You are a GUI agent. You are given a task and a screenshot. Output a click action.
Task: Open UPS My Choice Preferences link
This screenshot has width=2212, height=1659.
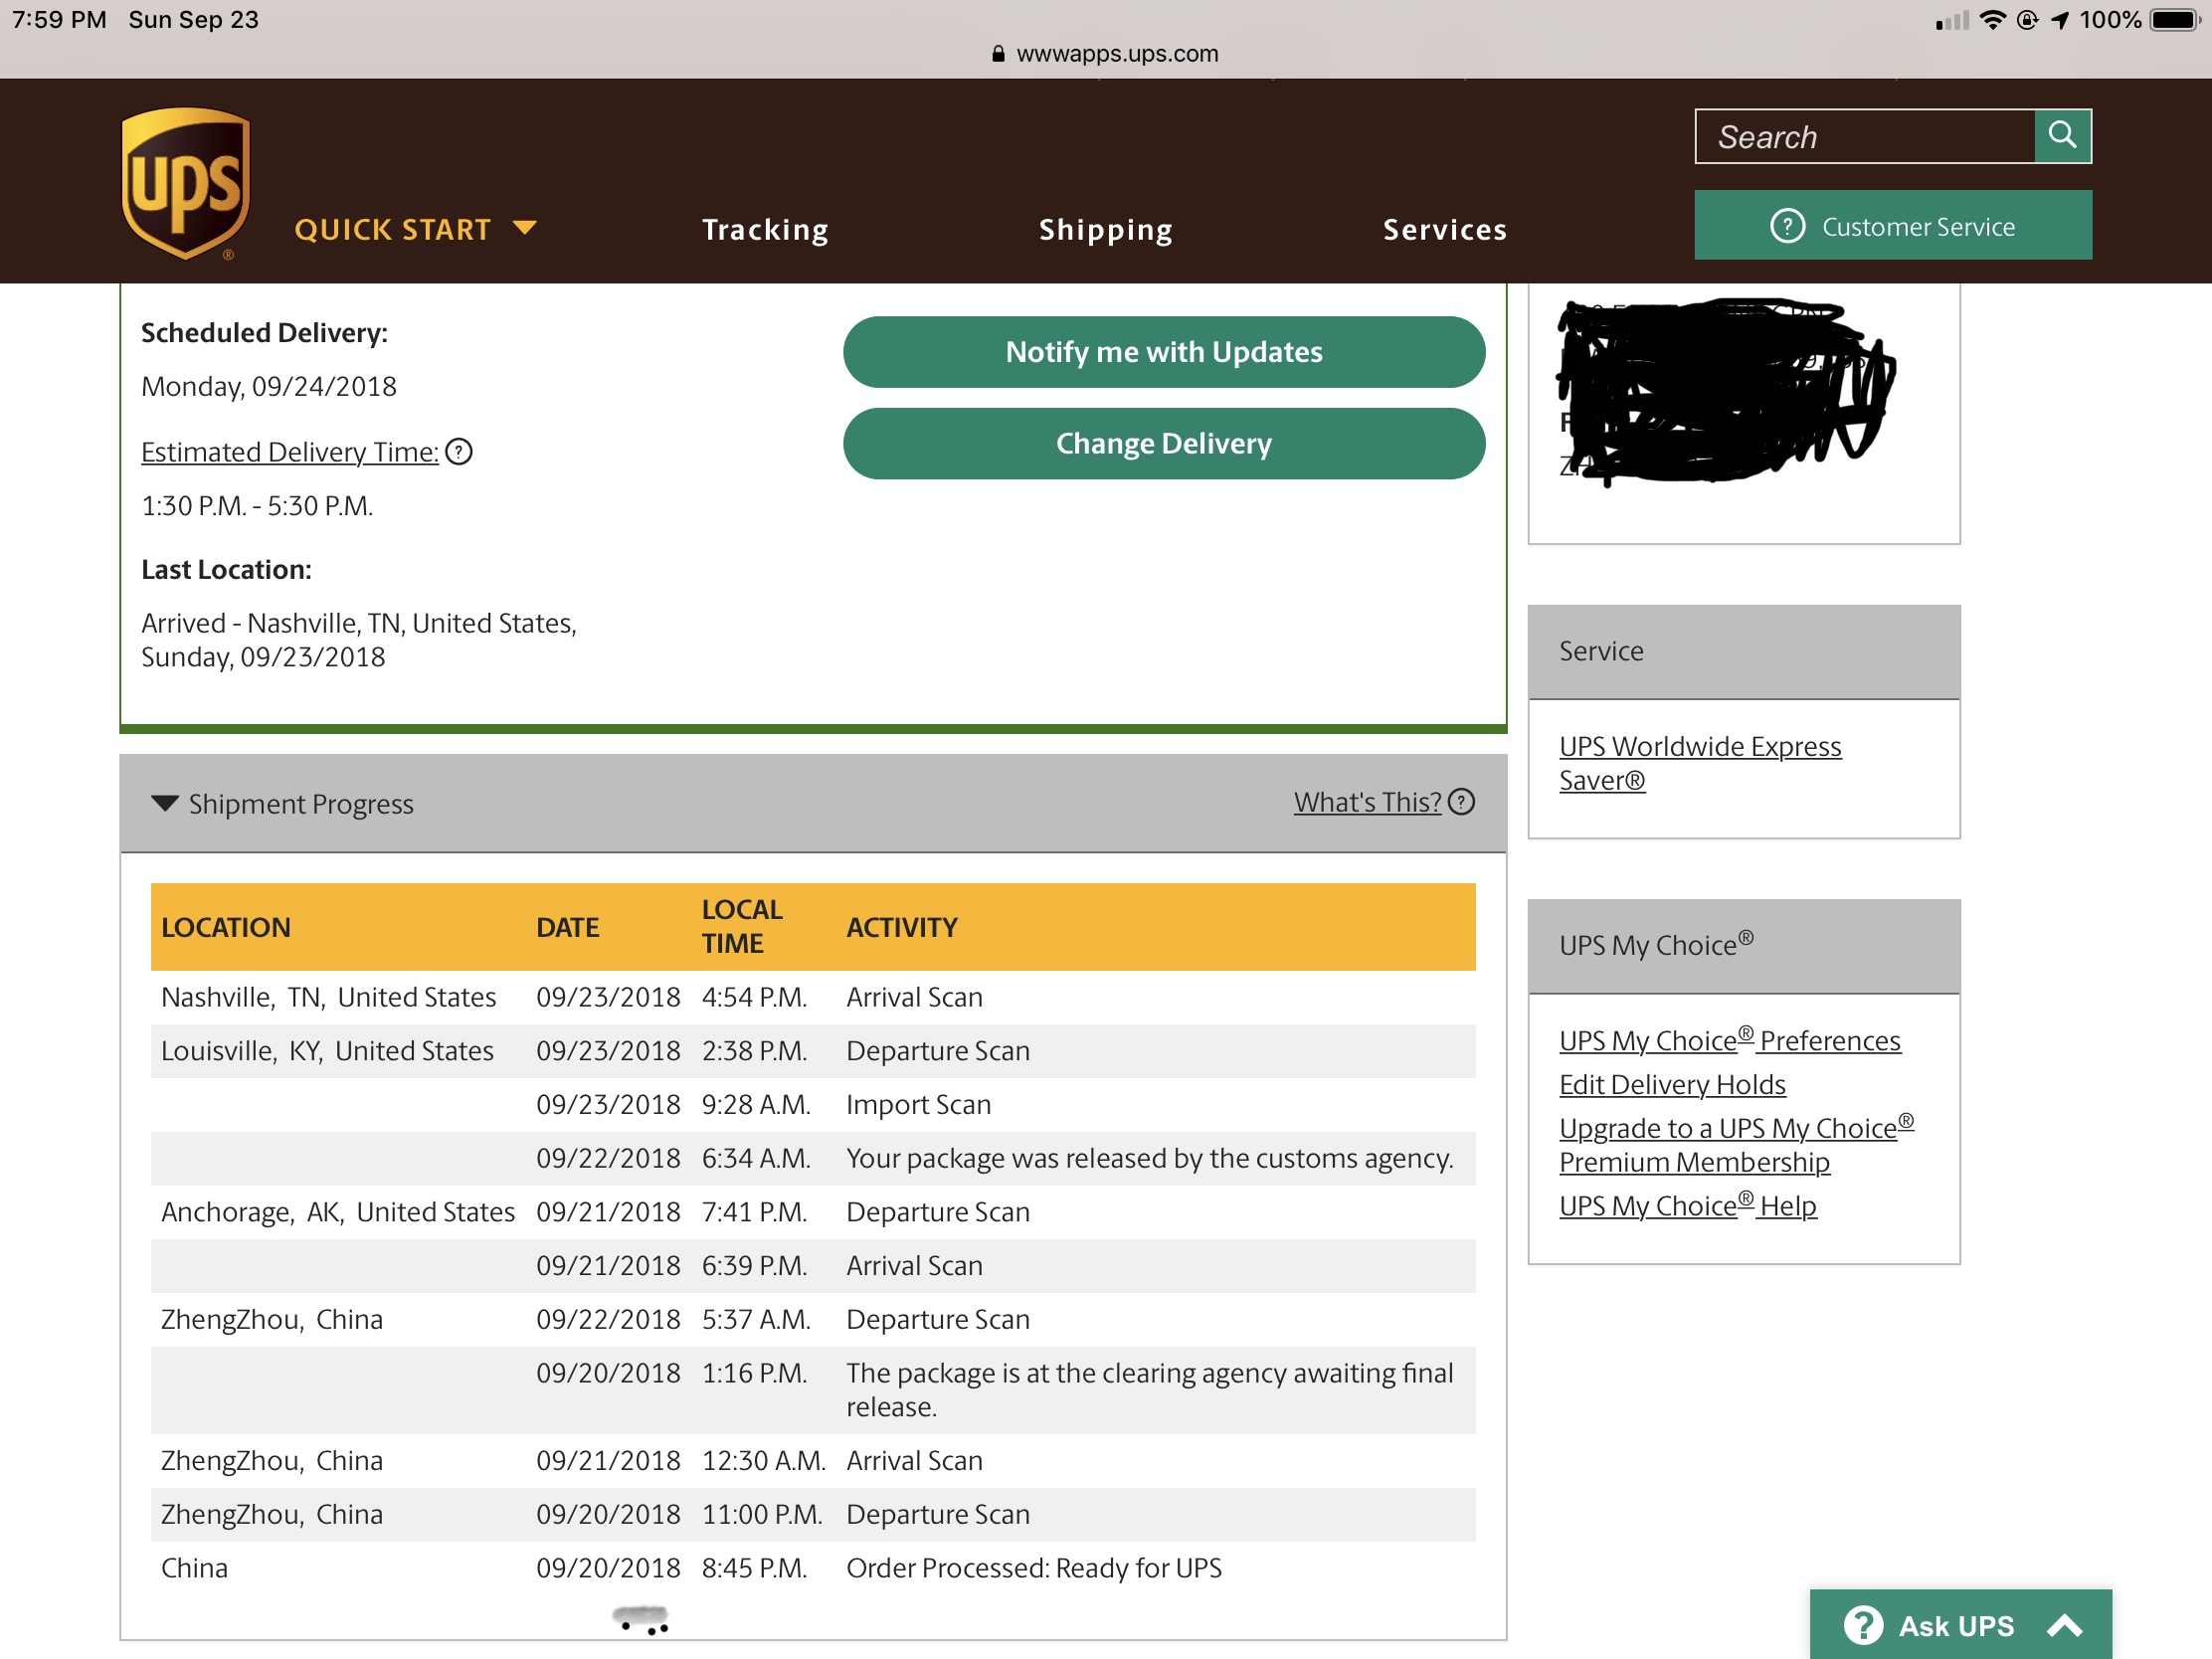click(1729, 1040)
